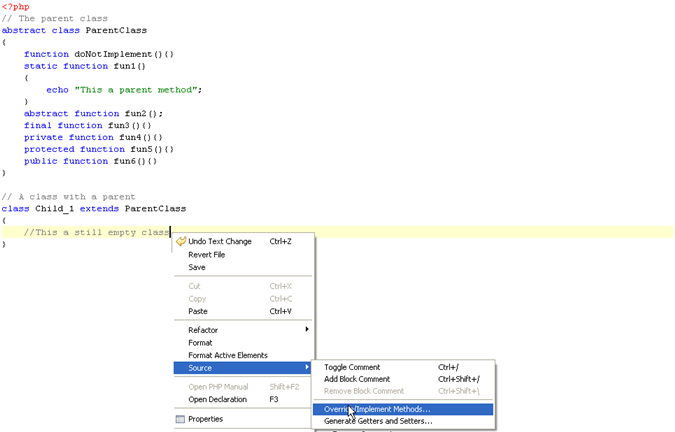Expand the Refactor submenu arrow
Viewport: 675px width, 432px height.
tap(307, 330)
